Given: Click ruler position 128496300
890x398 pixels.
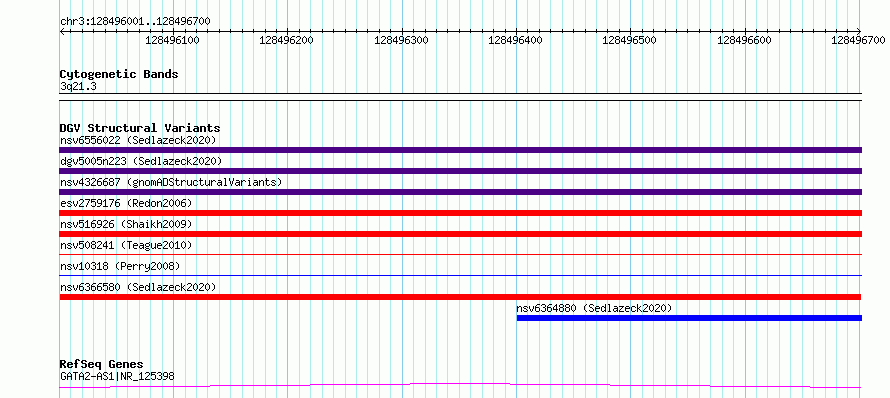Looking at the screenshot, I should (401, 40).
